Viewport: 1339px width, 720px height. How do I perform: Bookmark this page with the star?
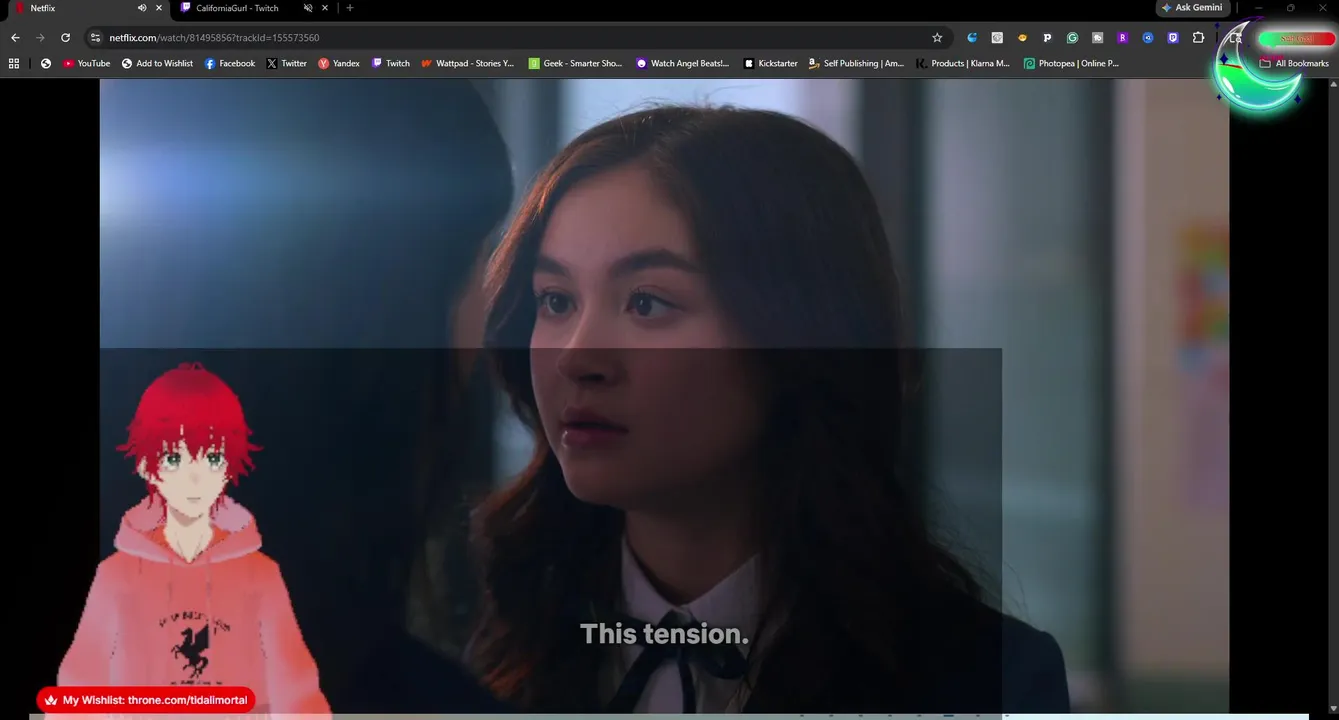[937, 38]
